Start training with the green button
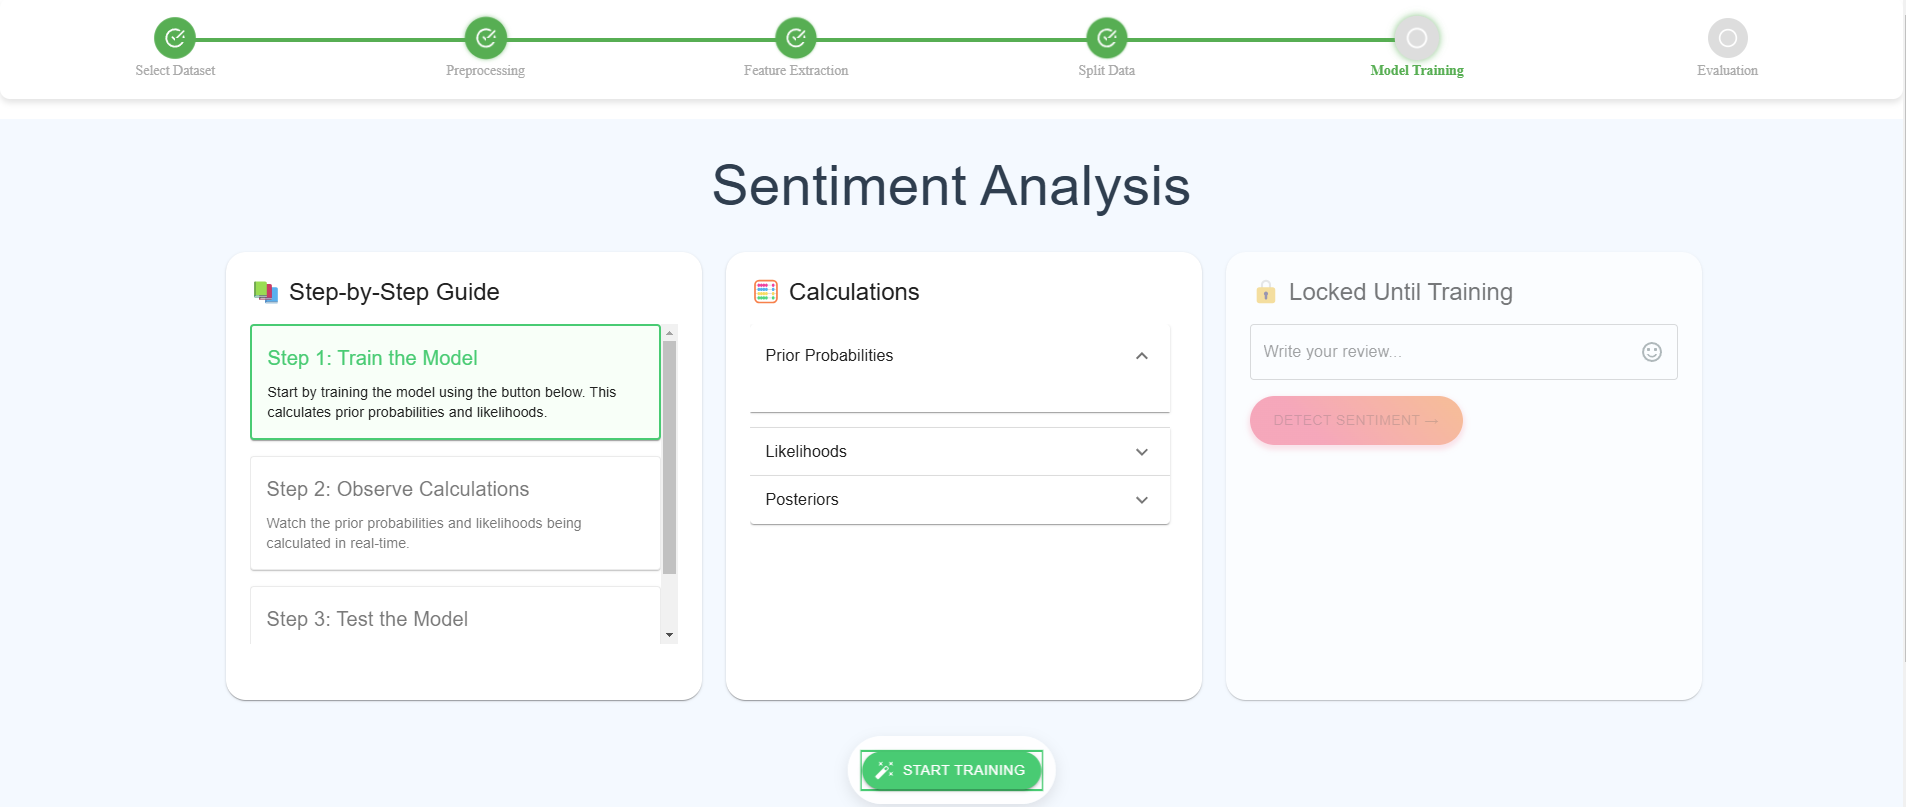1906x807 pixels. pos(951,770)
